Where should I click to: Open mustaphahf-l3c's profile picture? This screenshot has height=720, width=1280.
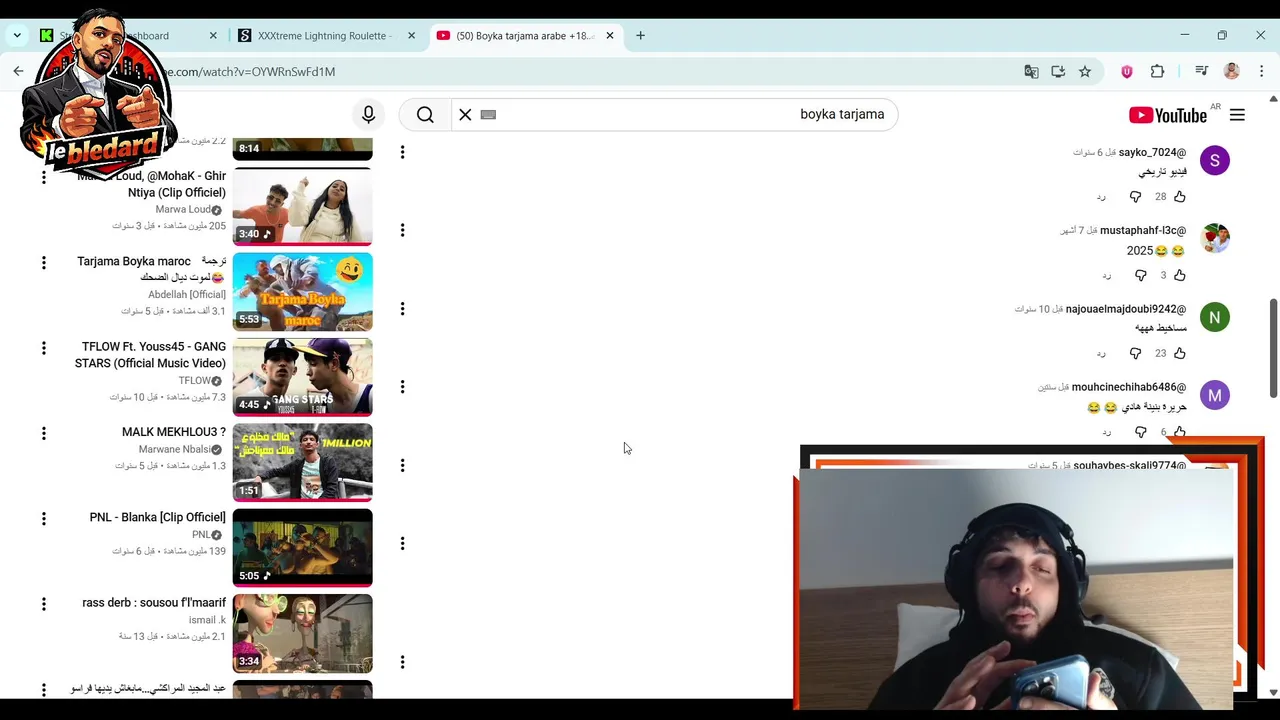click(1215, 238)
